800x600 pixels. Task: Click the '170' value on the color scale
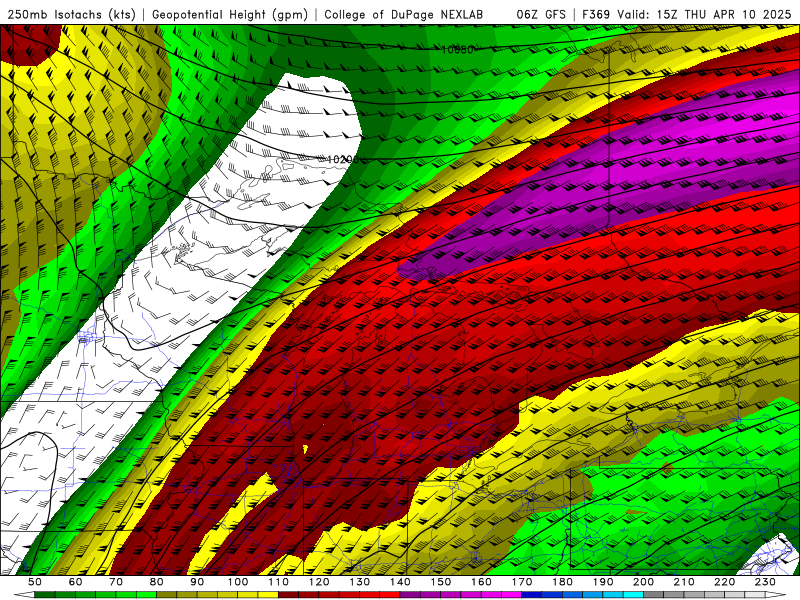pos(522,582)
